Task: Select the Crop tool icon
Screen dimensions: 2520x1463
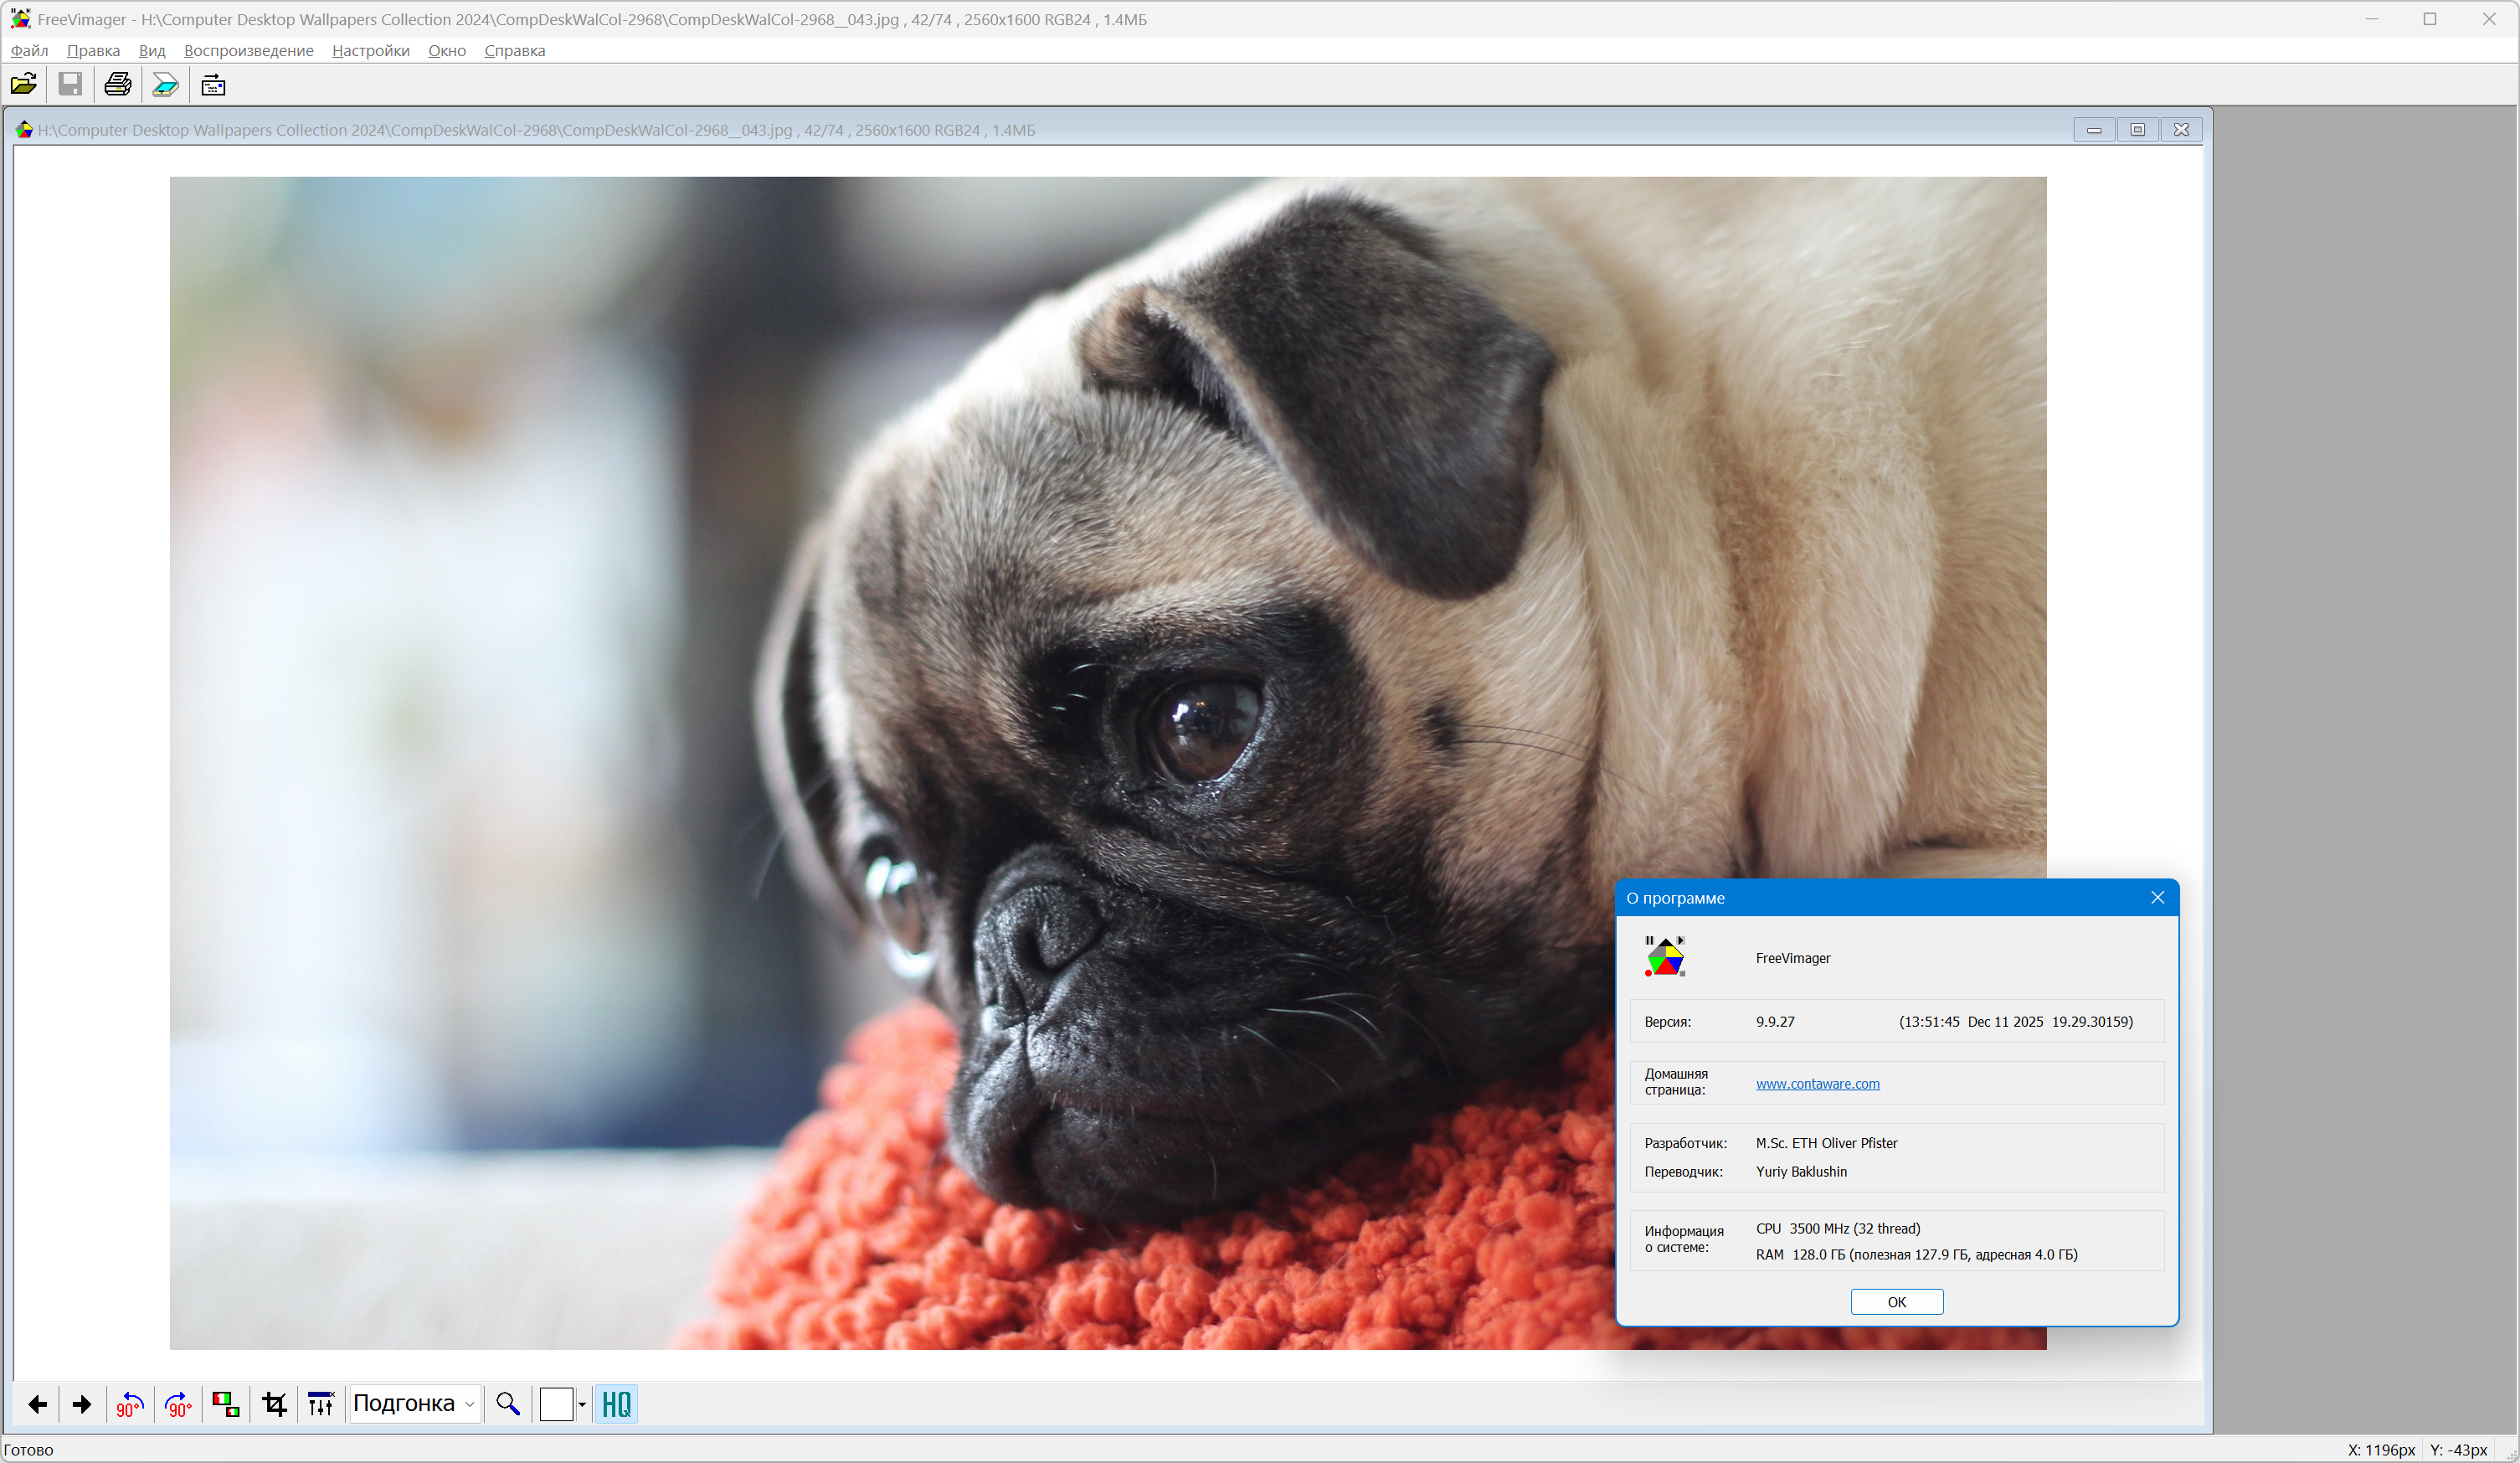Action: 274,1404
